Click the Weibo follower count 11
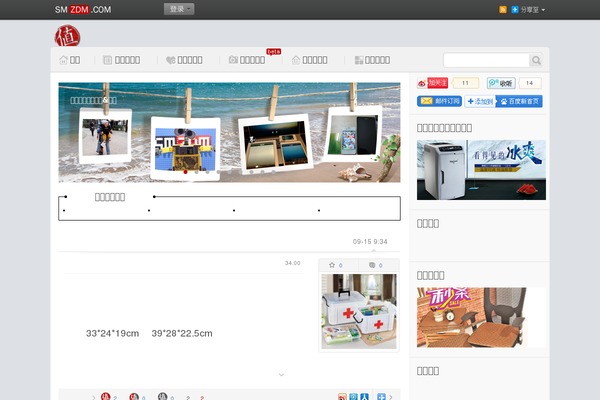The width and height of the screenshot is (600, 400). pyautogui.click(x=465, y=83)
